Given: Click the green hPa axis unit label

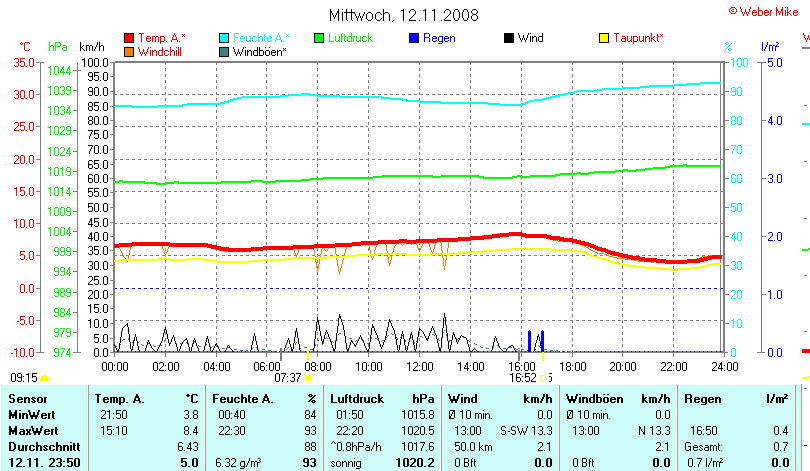Looking at the screenshot, I should (58, 47).
